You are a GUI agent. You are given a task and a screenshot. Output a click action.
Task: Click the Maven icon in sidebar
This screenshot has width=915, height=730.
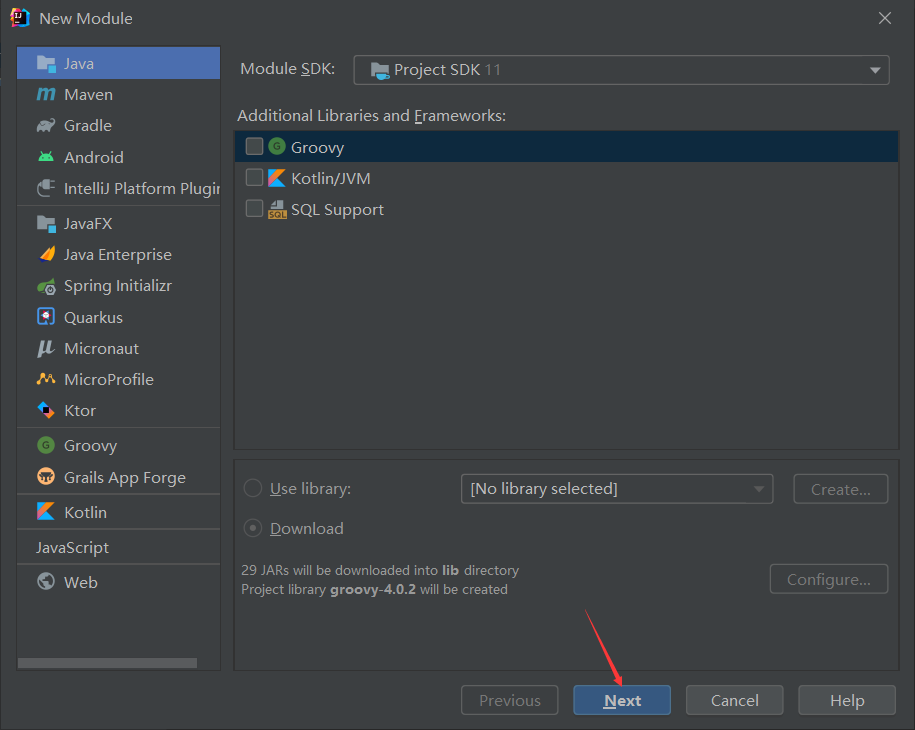coord(46,95)
